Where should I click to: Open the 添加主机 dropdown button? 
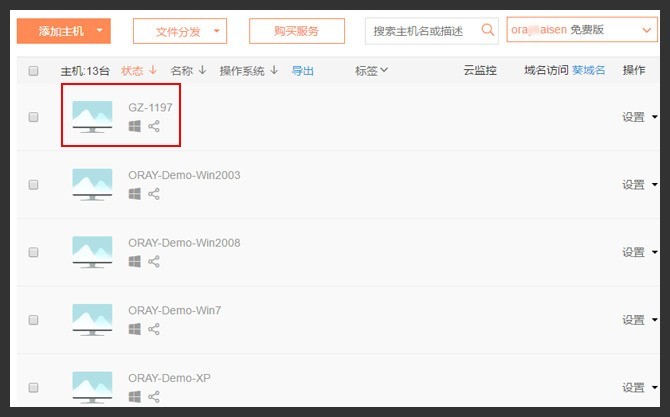coord(64,31)
